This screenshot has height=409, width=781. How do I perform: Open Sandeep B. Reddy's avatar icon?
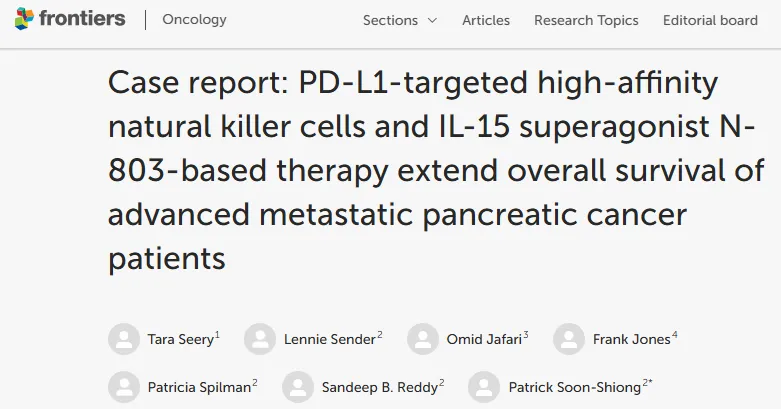[298, 387]
